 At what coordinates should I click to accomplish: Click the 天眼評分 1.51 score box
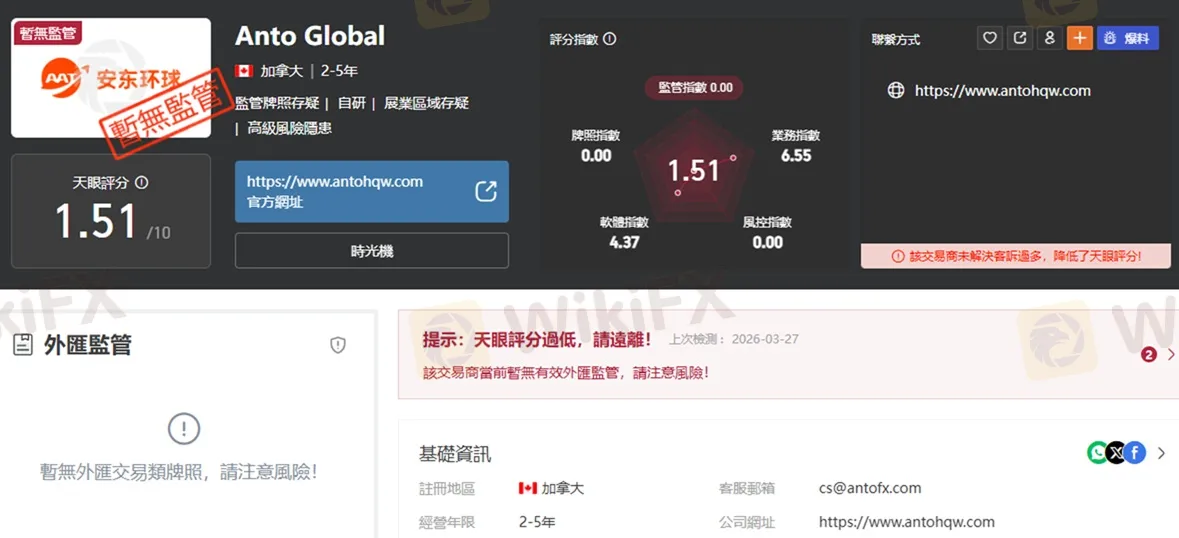(111, 211)
